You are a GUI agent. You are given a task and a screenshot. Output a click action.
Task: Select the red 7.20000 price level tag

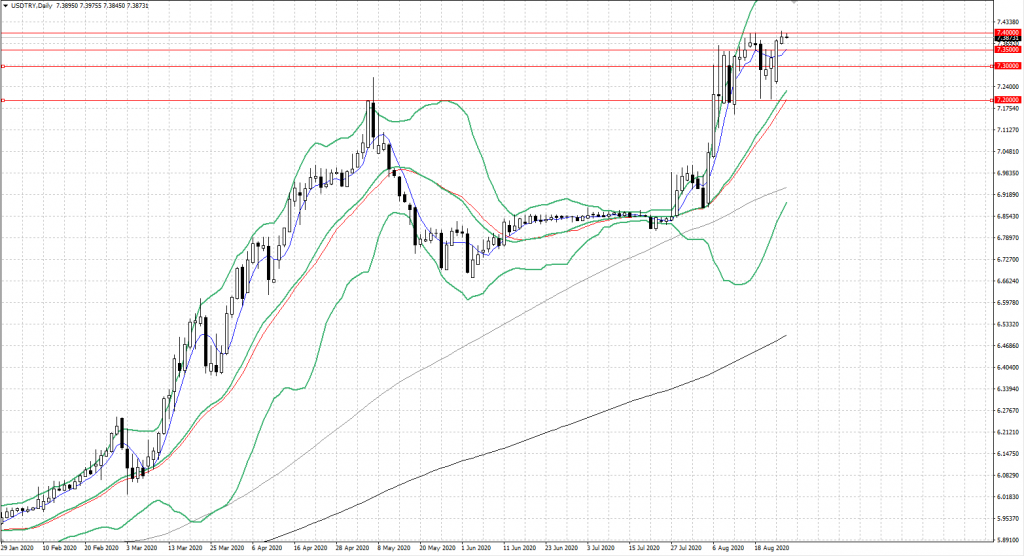pyautogui.click(x=1007, y=100)
